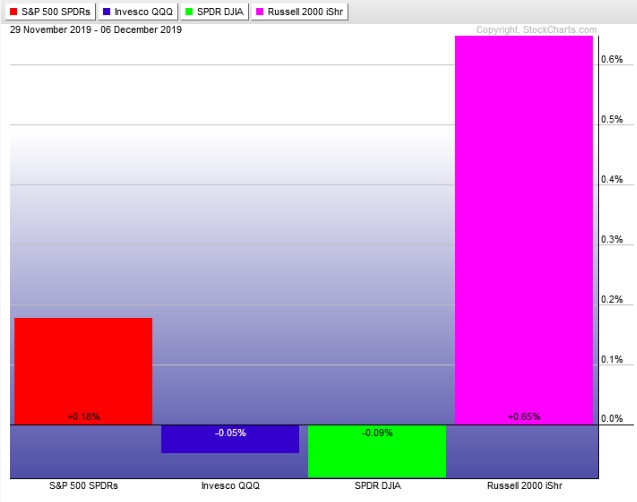Click the 0.4% y-axis tick label

612,179
